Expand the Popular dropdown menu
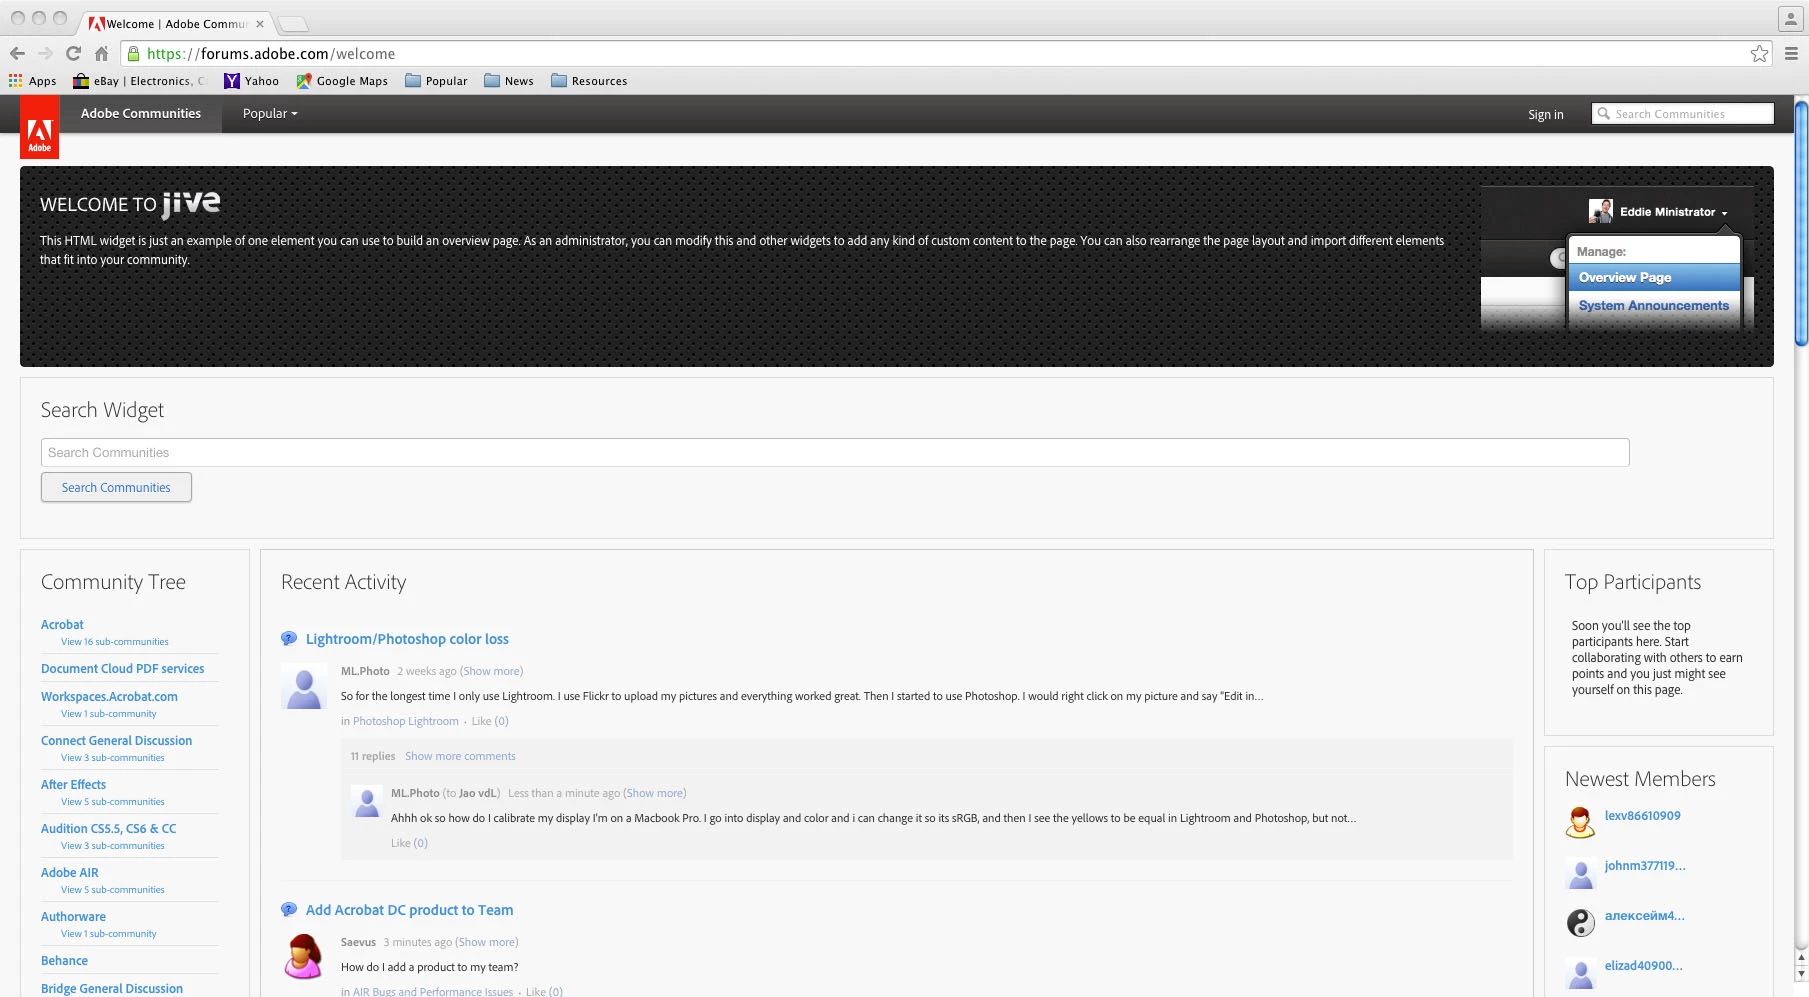Viewport: 1809px width, 997px height. [x=270, y=114]
